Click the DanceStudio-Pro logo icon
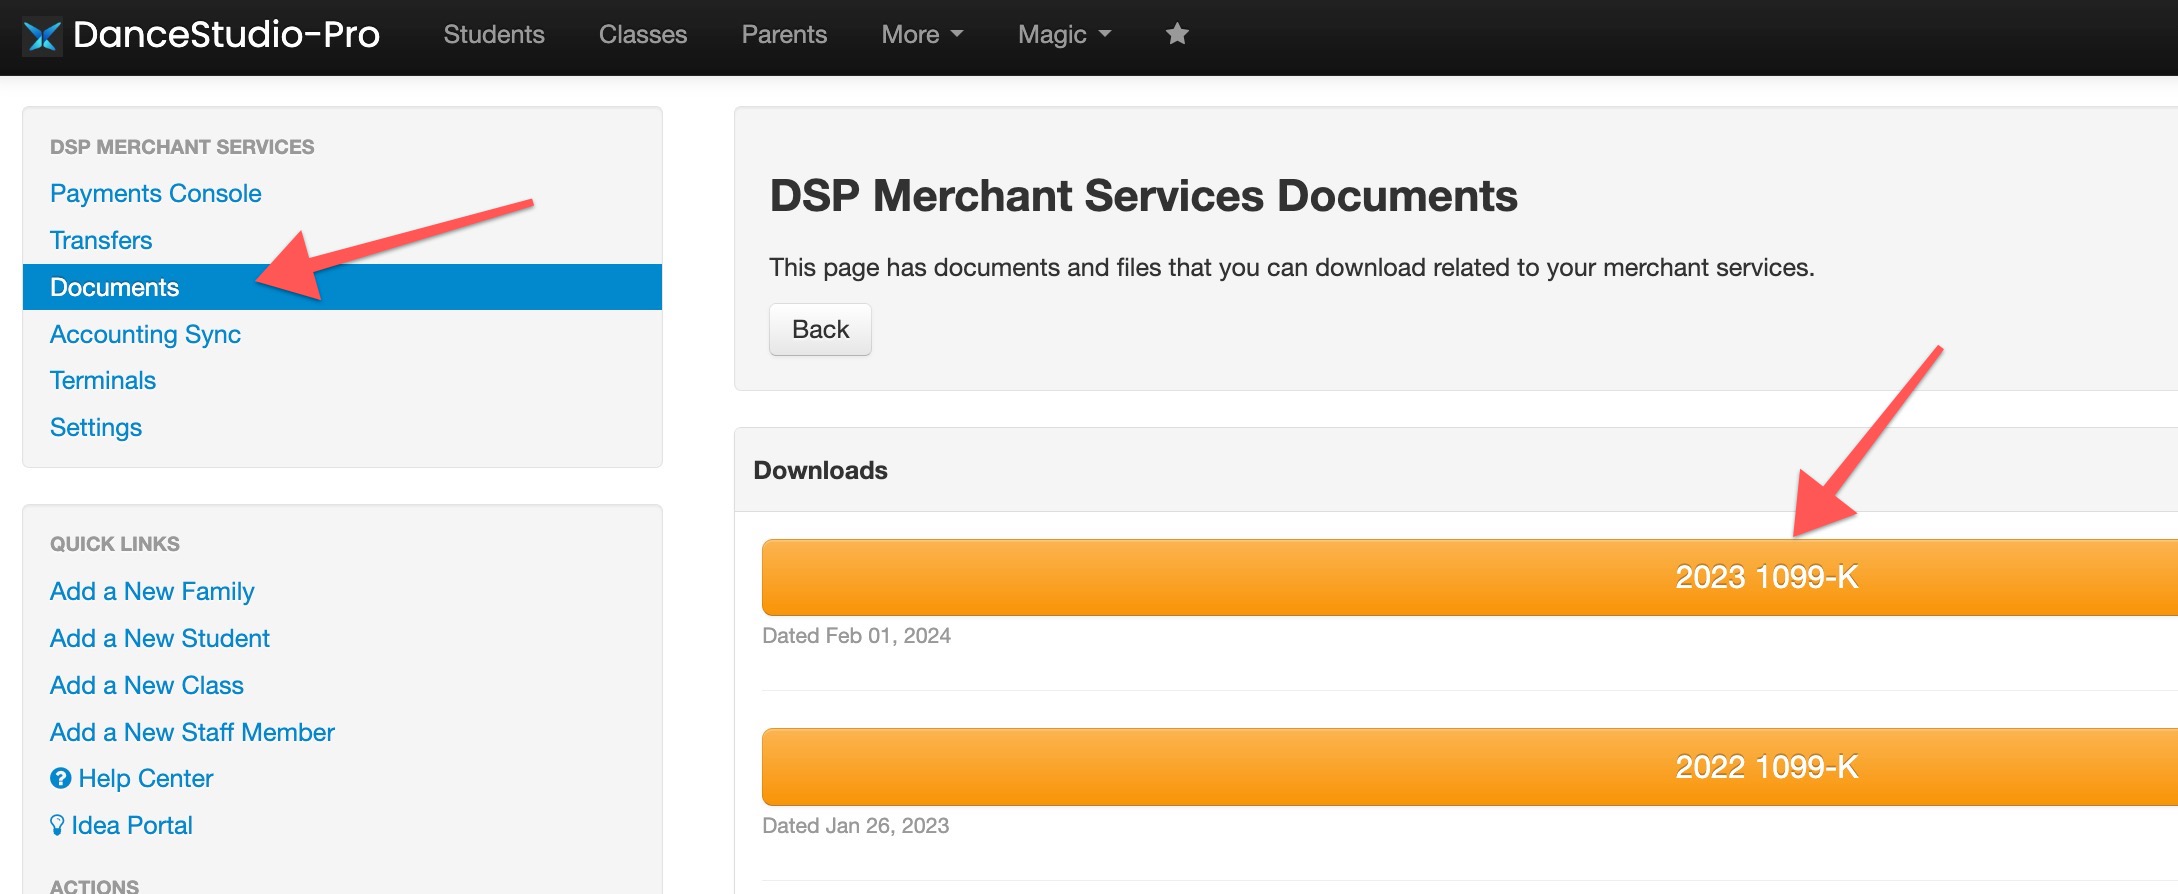The image size is (2178, 894). [42, 36]
